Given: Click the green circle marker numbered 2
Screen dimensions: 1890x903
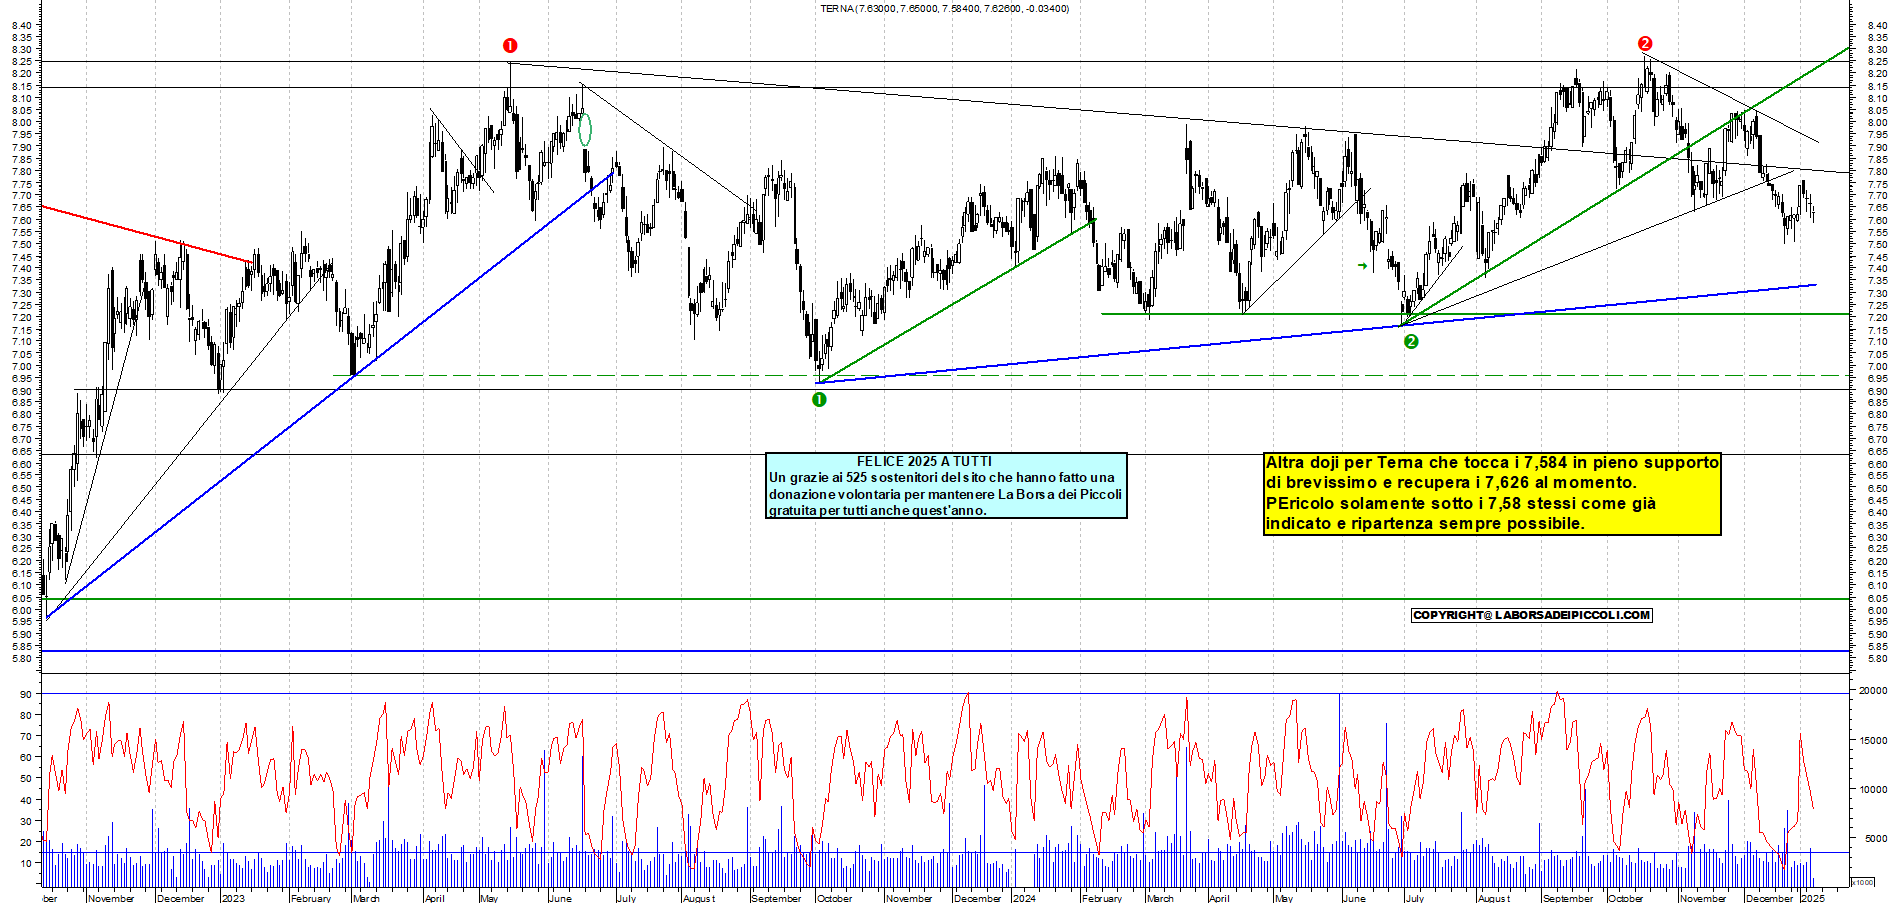Looking at the screenshot, I should pyautogui.click(x=1411, y=341).
